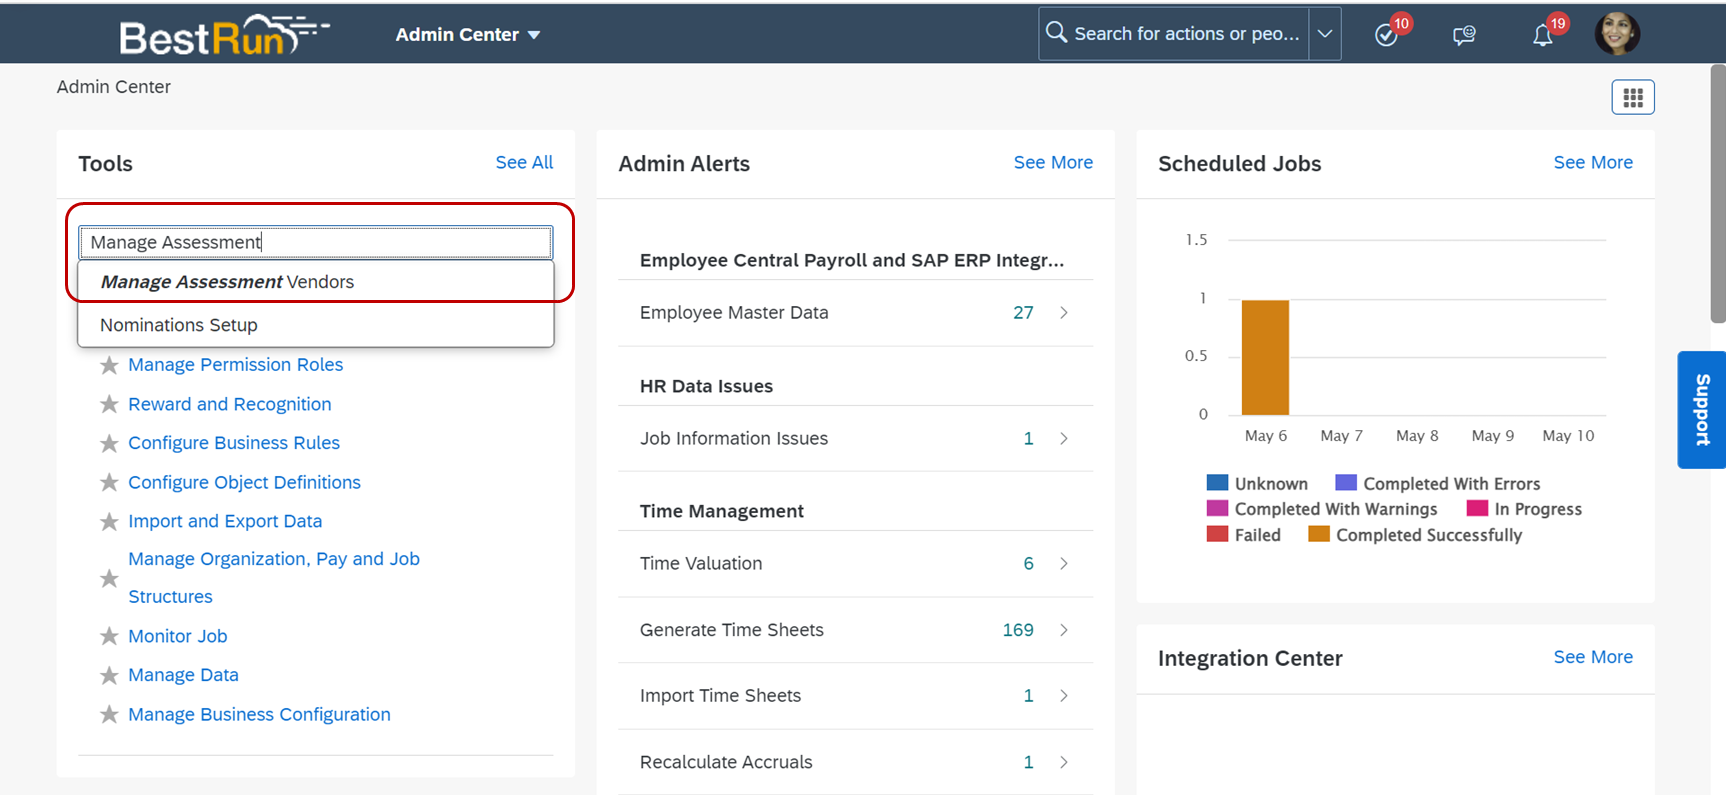
Task: Expand the Admin Center navigation dropdown
Action: pos(468,35)
